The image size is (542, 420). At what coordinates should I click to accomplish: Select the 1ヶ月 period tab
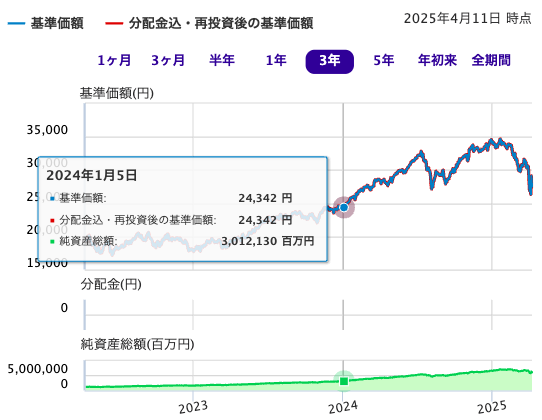click(114, 60)
